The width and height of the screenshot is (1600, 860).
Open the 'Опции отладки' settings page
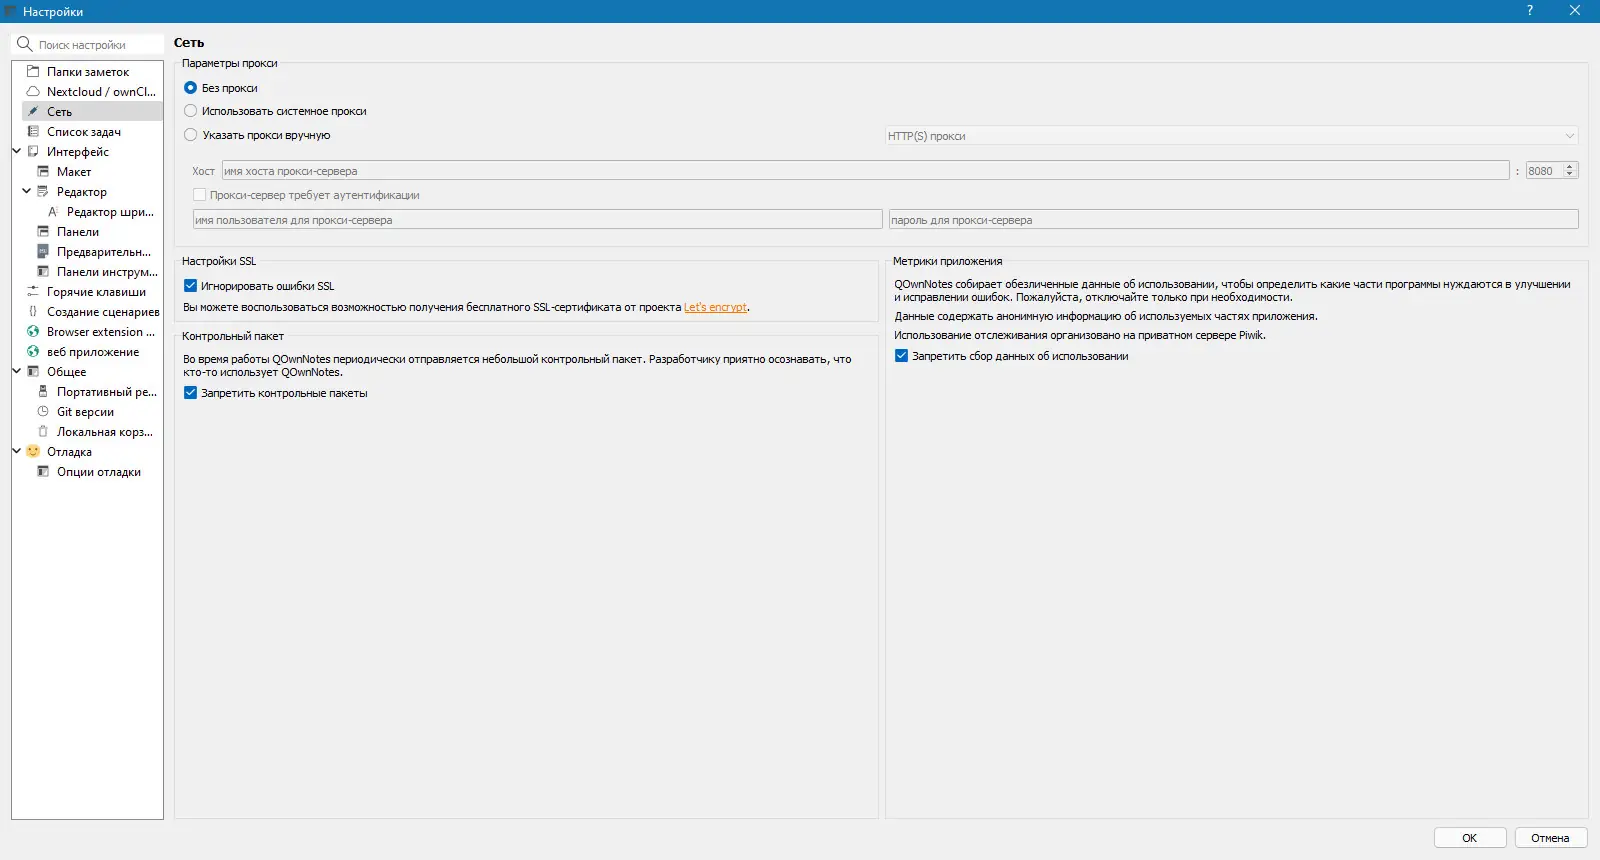(99, 472)
